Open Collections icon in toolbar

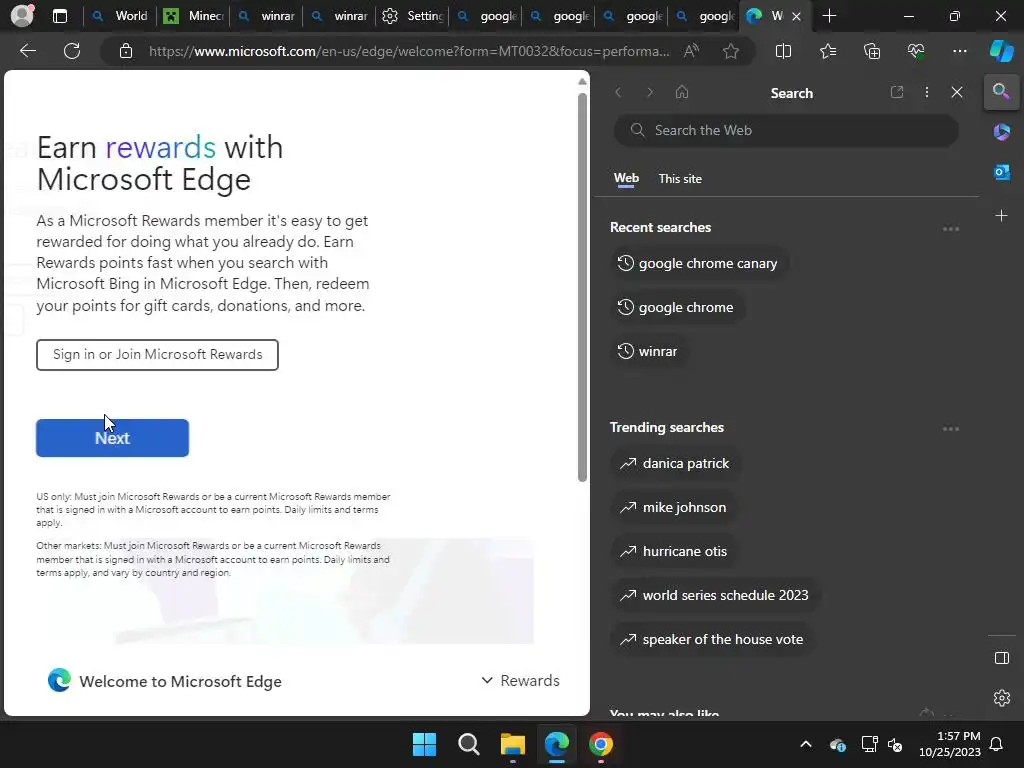click(872, 51)
